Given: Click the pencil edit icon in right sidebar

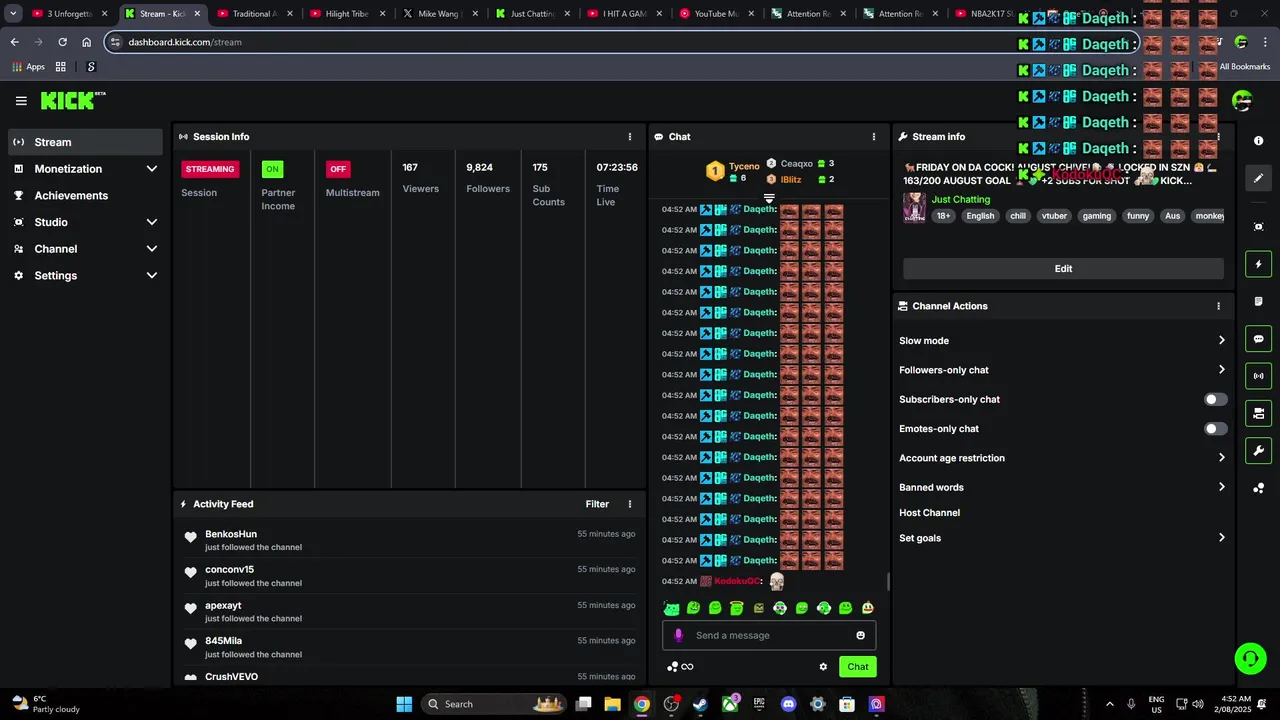Looking at the screenshot, I should click(1259, 178).
